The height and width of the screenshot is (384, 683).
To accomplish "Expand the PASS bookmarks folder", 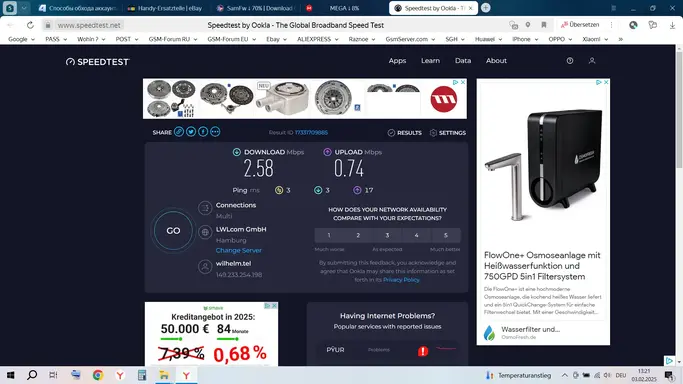I will click(x=56, y=39).
